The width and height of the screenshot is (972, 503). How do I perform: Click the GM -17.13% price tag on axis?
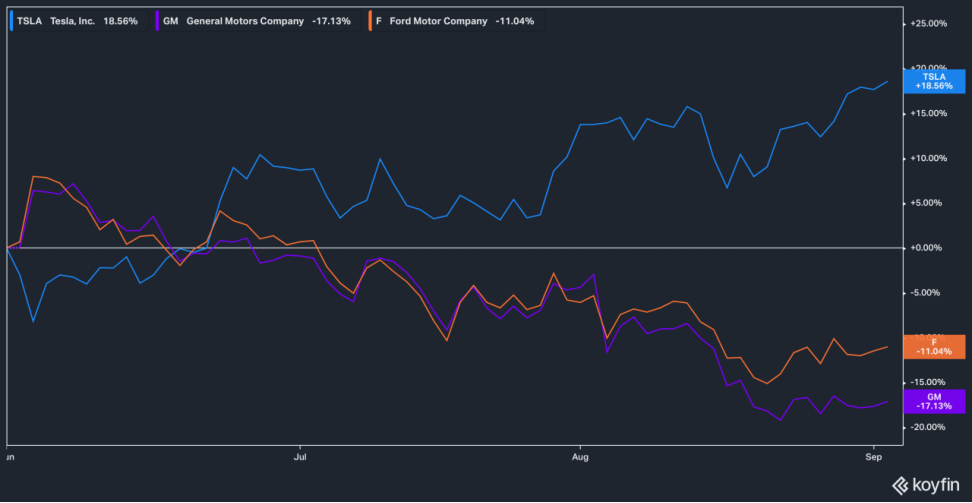[x=934, y=401]
